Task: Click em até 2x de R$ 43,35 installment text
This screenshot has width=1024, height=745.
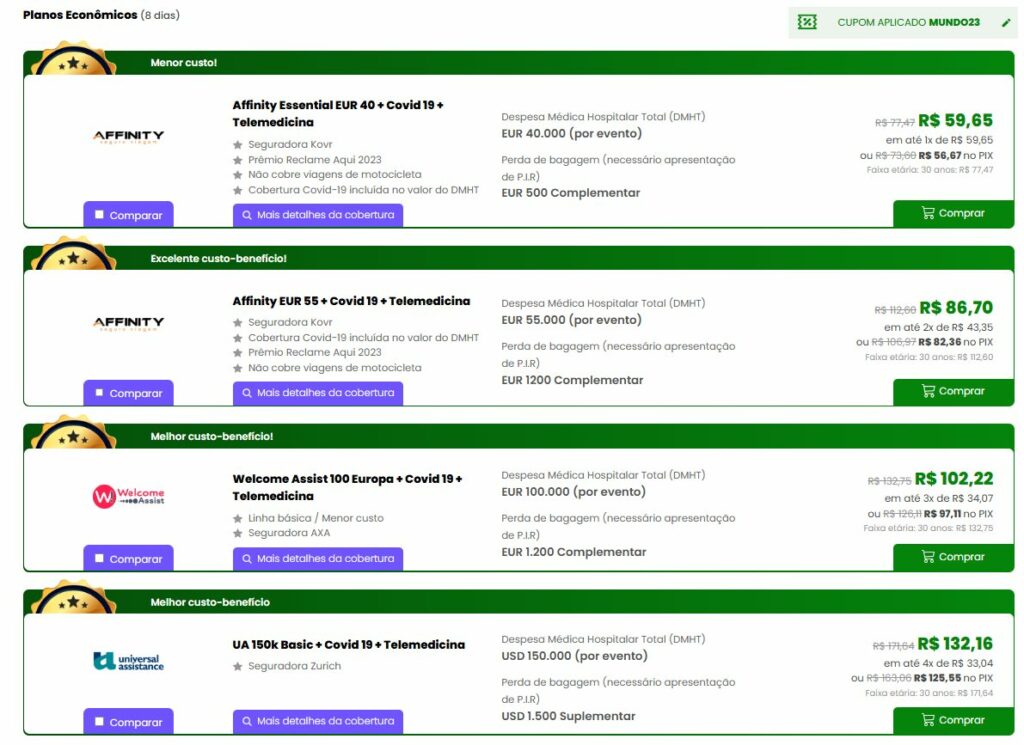Action: [x=938, y=327]
